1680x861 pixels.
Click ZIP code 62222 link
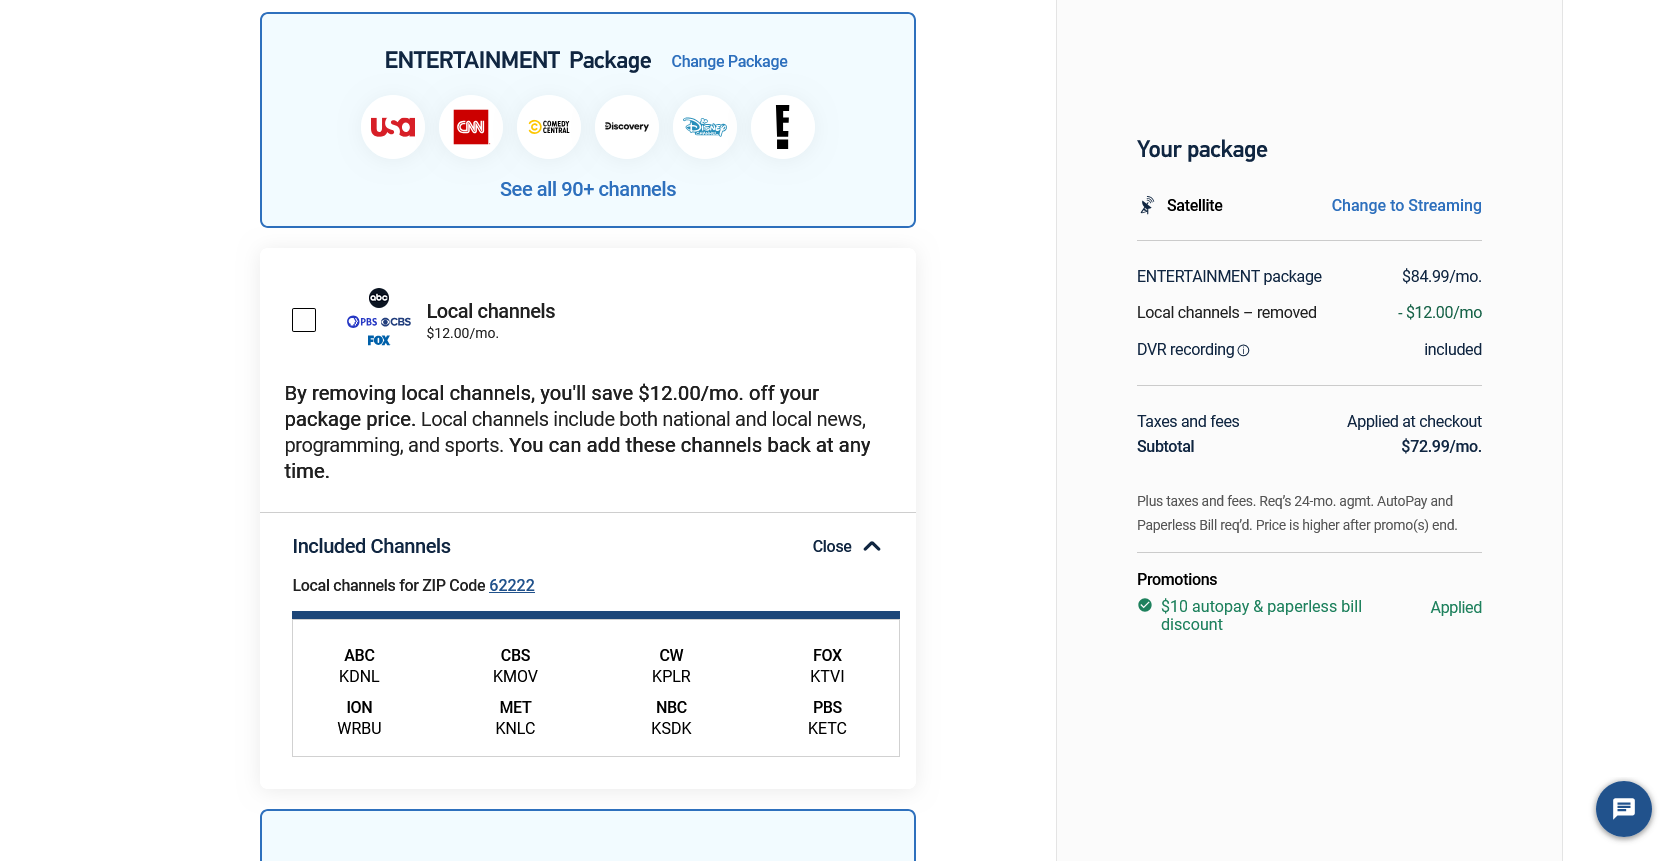512,585
